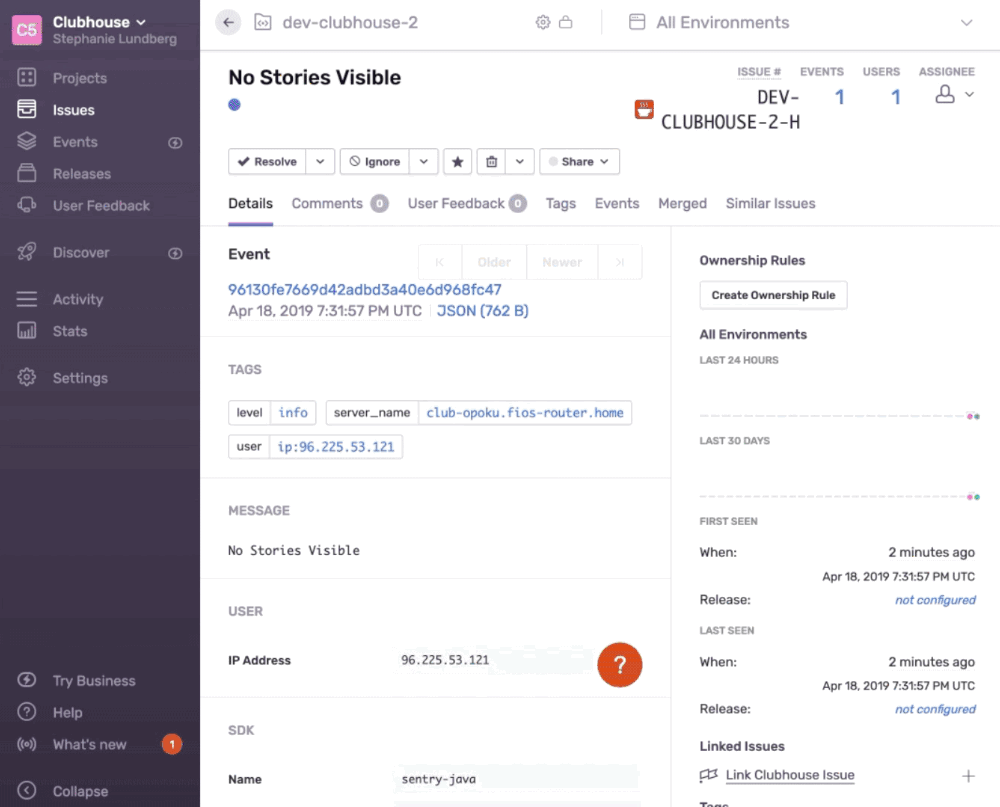Click the event ID hash link

point(365,290)
